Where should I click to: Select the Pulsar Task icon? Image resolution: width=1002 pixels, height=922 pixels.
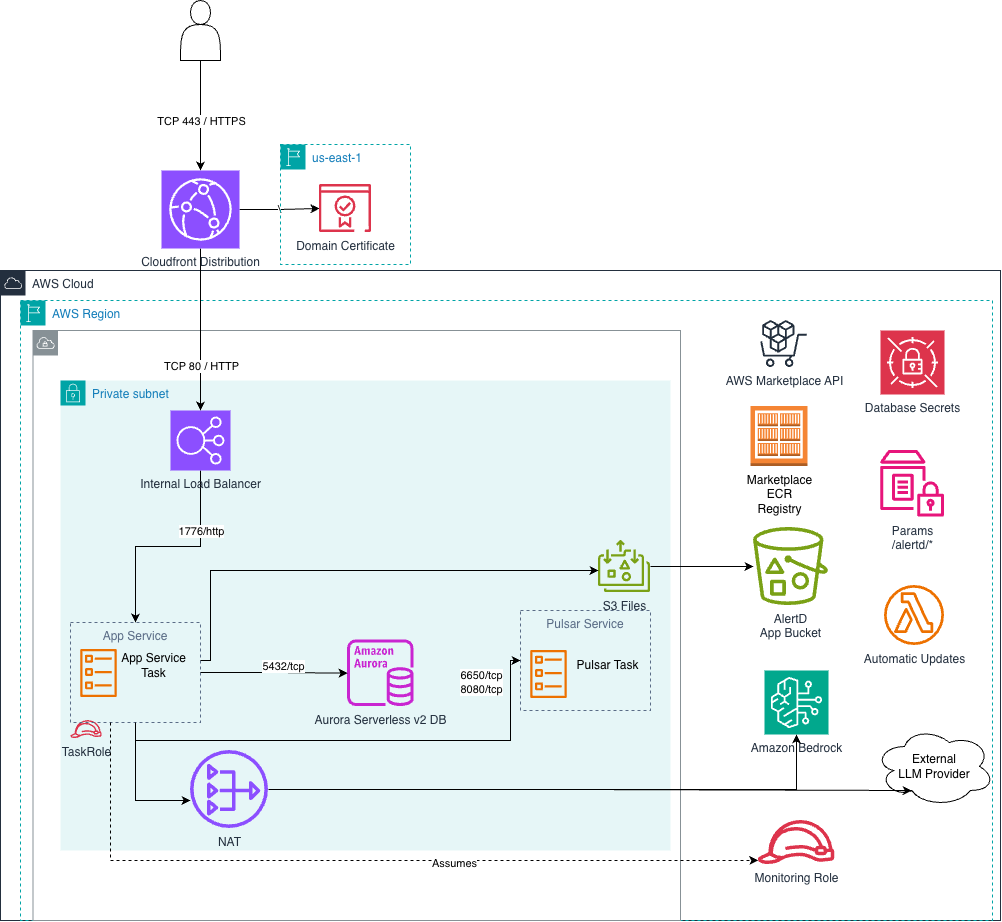pyautogui.click(x=548, y=674)
